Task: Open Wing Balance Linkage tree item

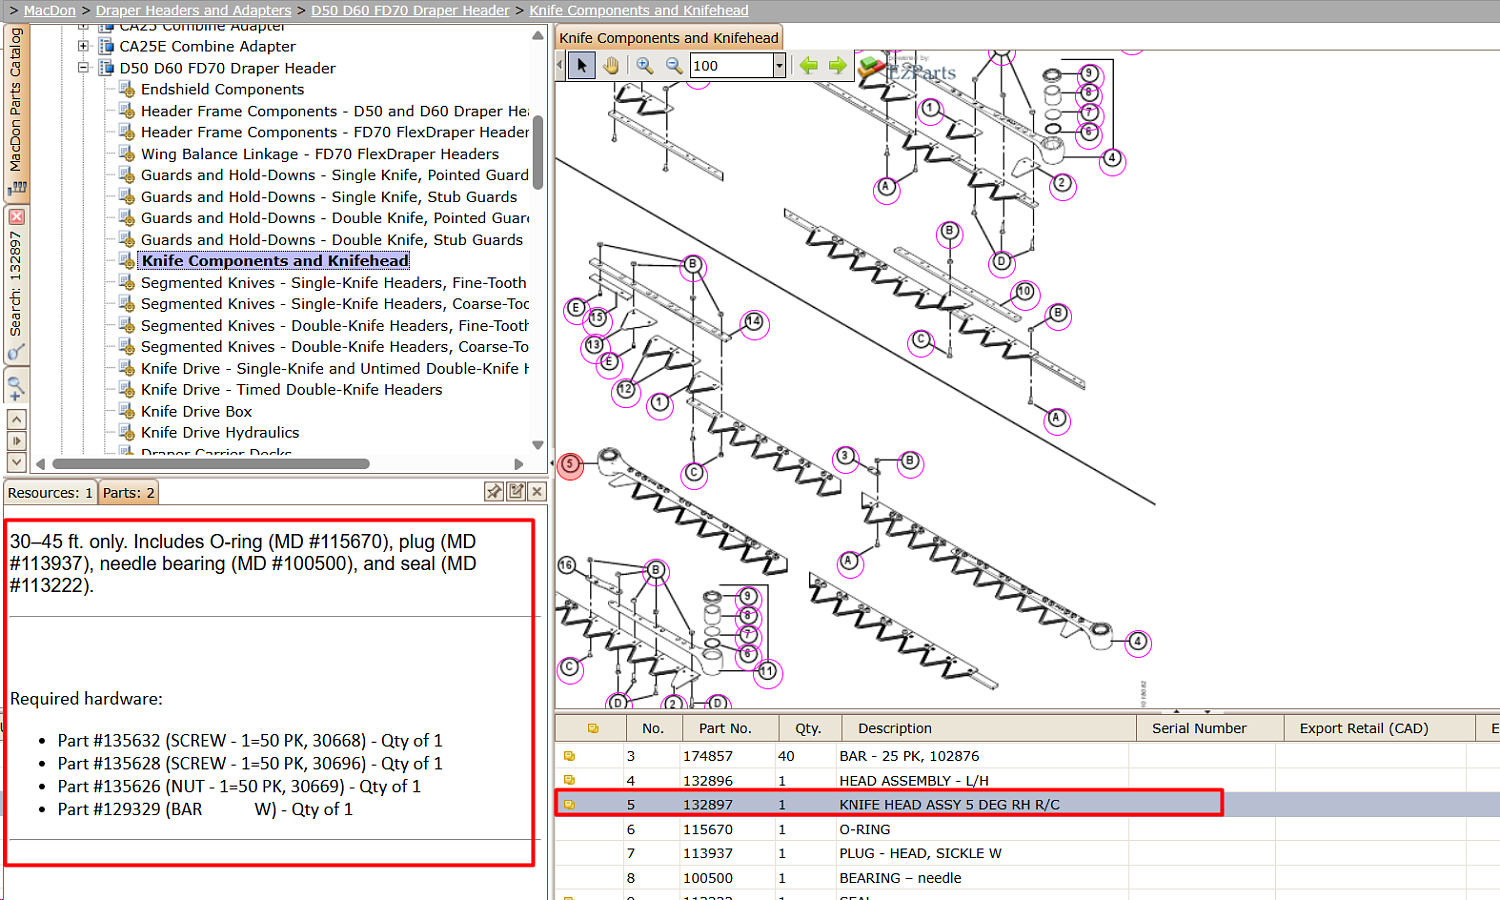Action: click(x=320, y=154)
